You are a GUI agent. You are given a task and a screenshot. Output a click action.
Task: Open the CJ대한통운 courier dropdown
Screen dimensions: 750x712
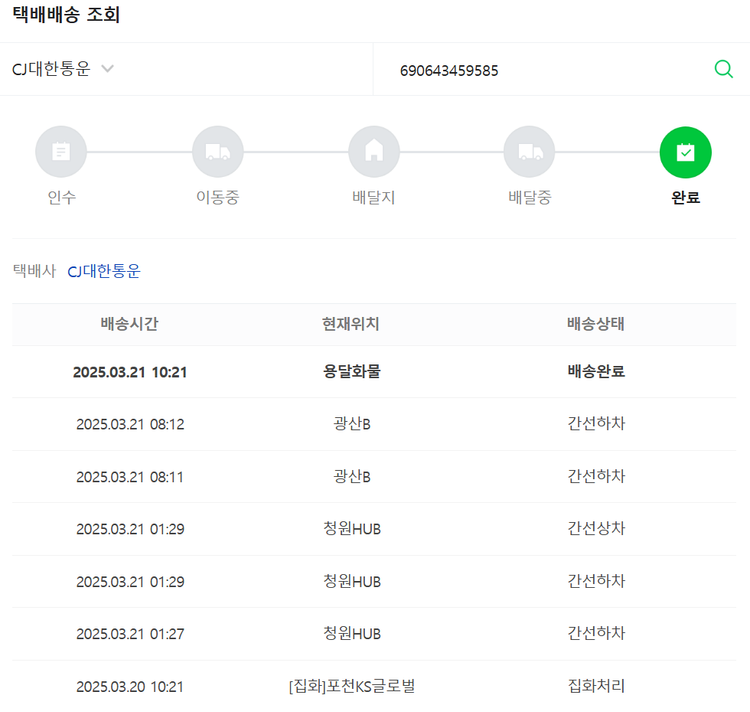(x=52, y=69)
